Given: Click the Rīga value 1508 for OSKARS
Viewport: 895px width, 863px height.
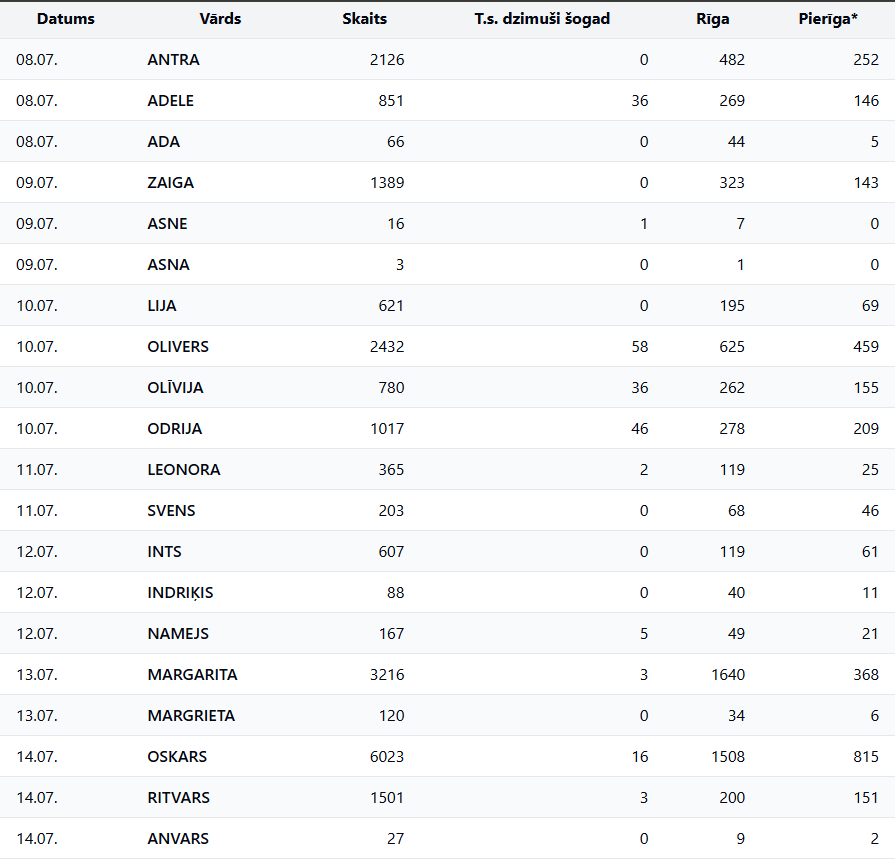Looking at the screenshot, I should tap(728, 757).
